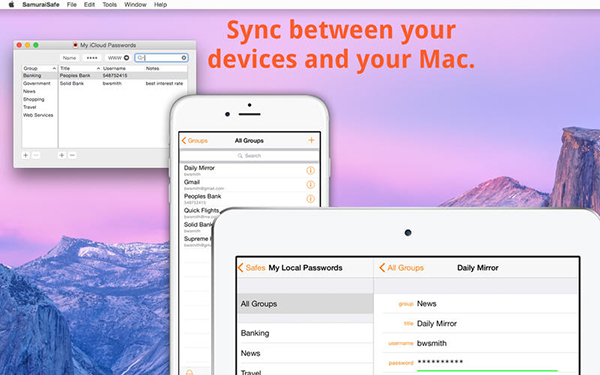Click username 548752415 in Mac table
Screen dimensions: 600x375
point(115,76)
